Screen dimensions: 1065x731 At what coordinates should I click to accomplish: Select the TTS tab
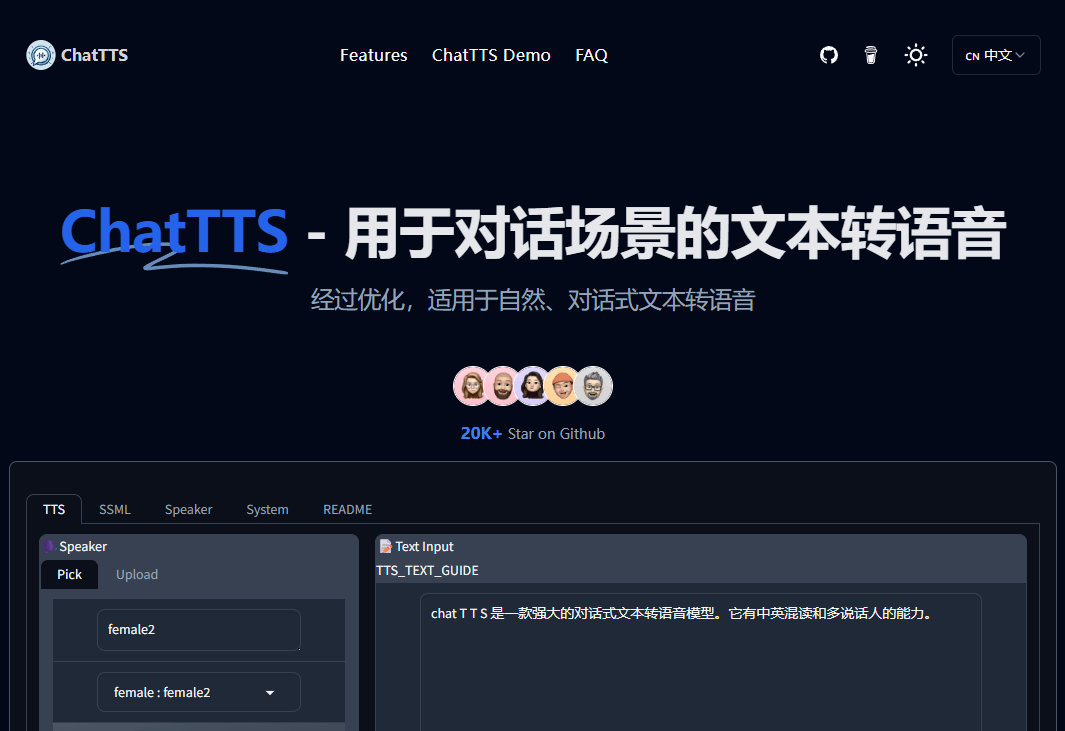[x=54, y=510]
